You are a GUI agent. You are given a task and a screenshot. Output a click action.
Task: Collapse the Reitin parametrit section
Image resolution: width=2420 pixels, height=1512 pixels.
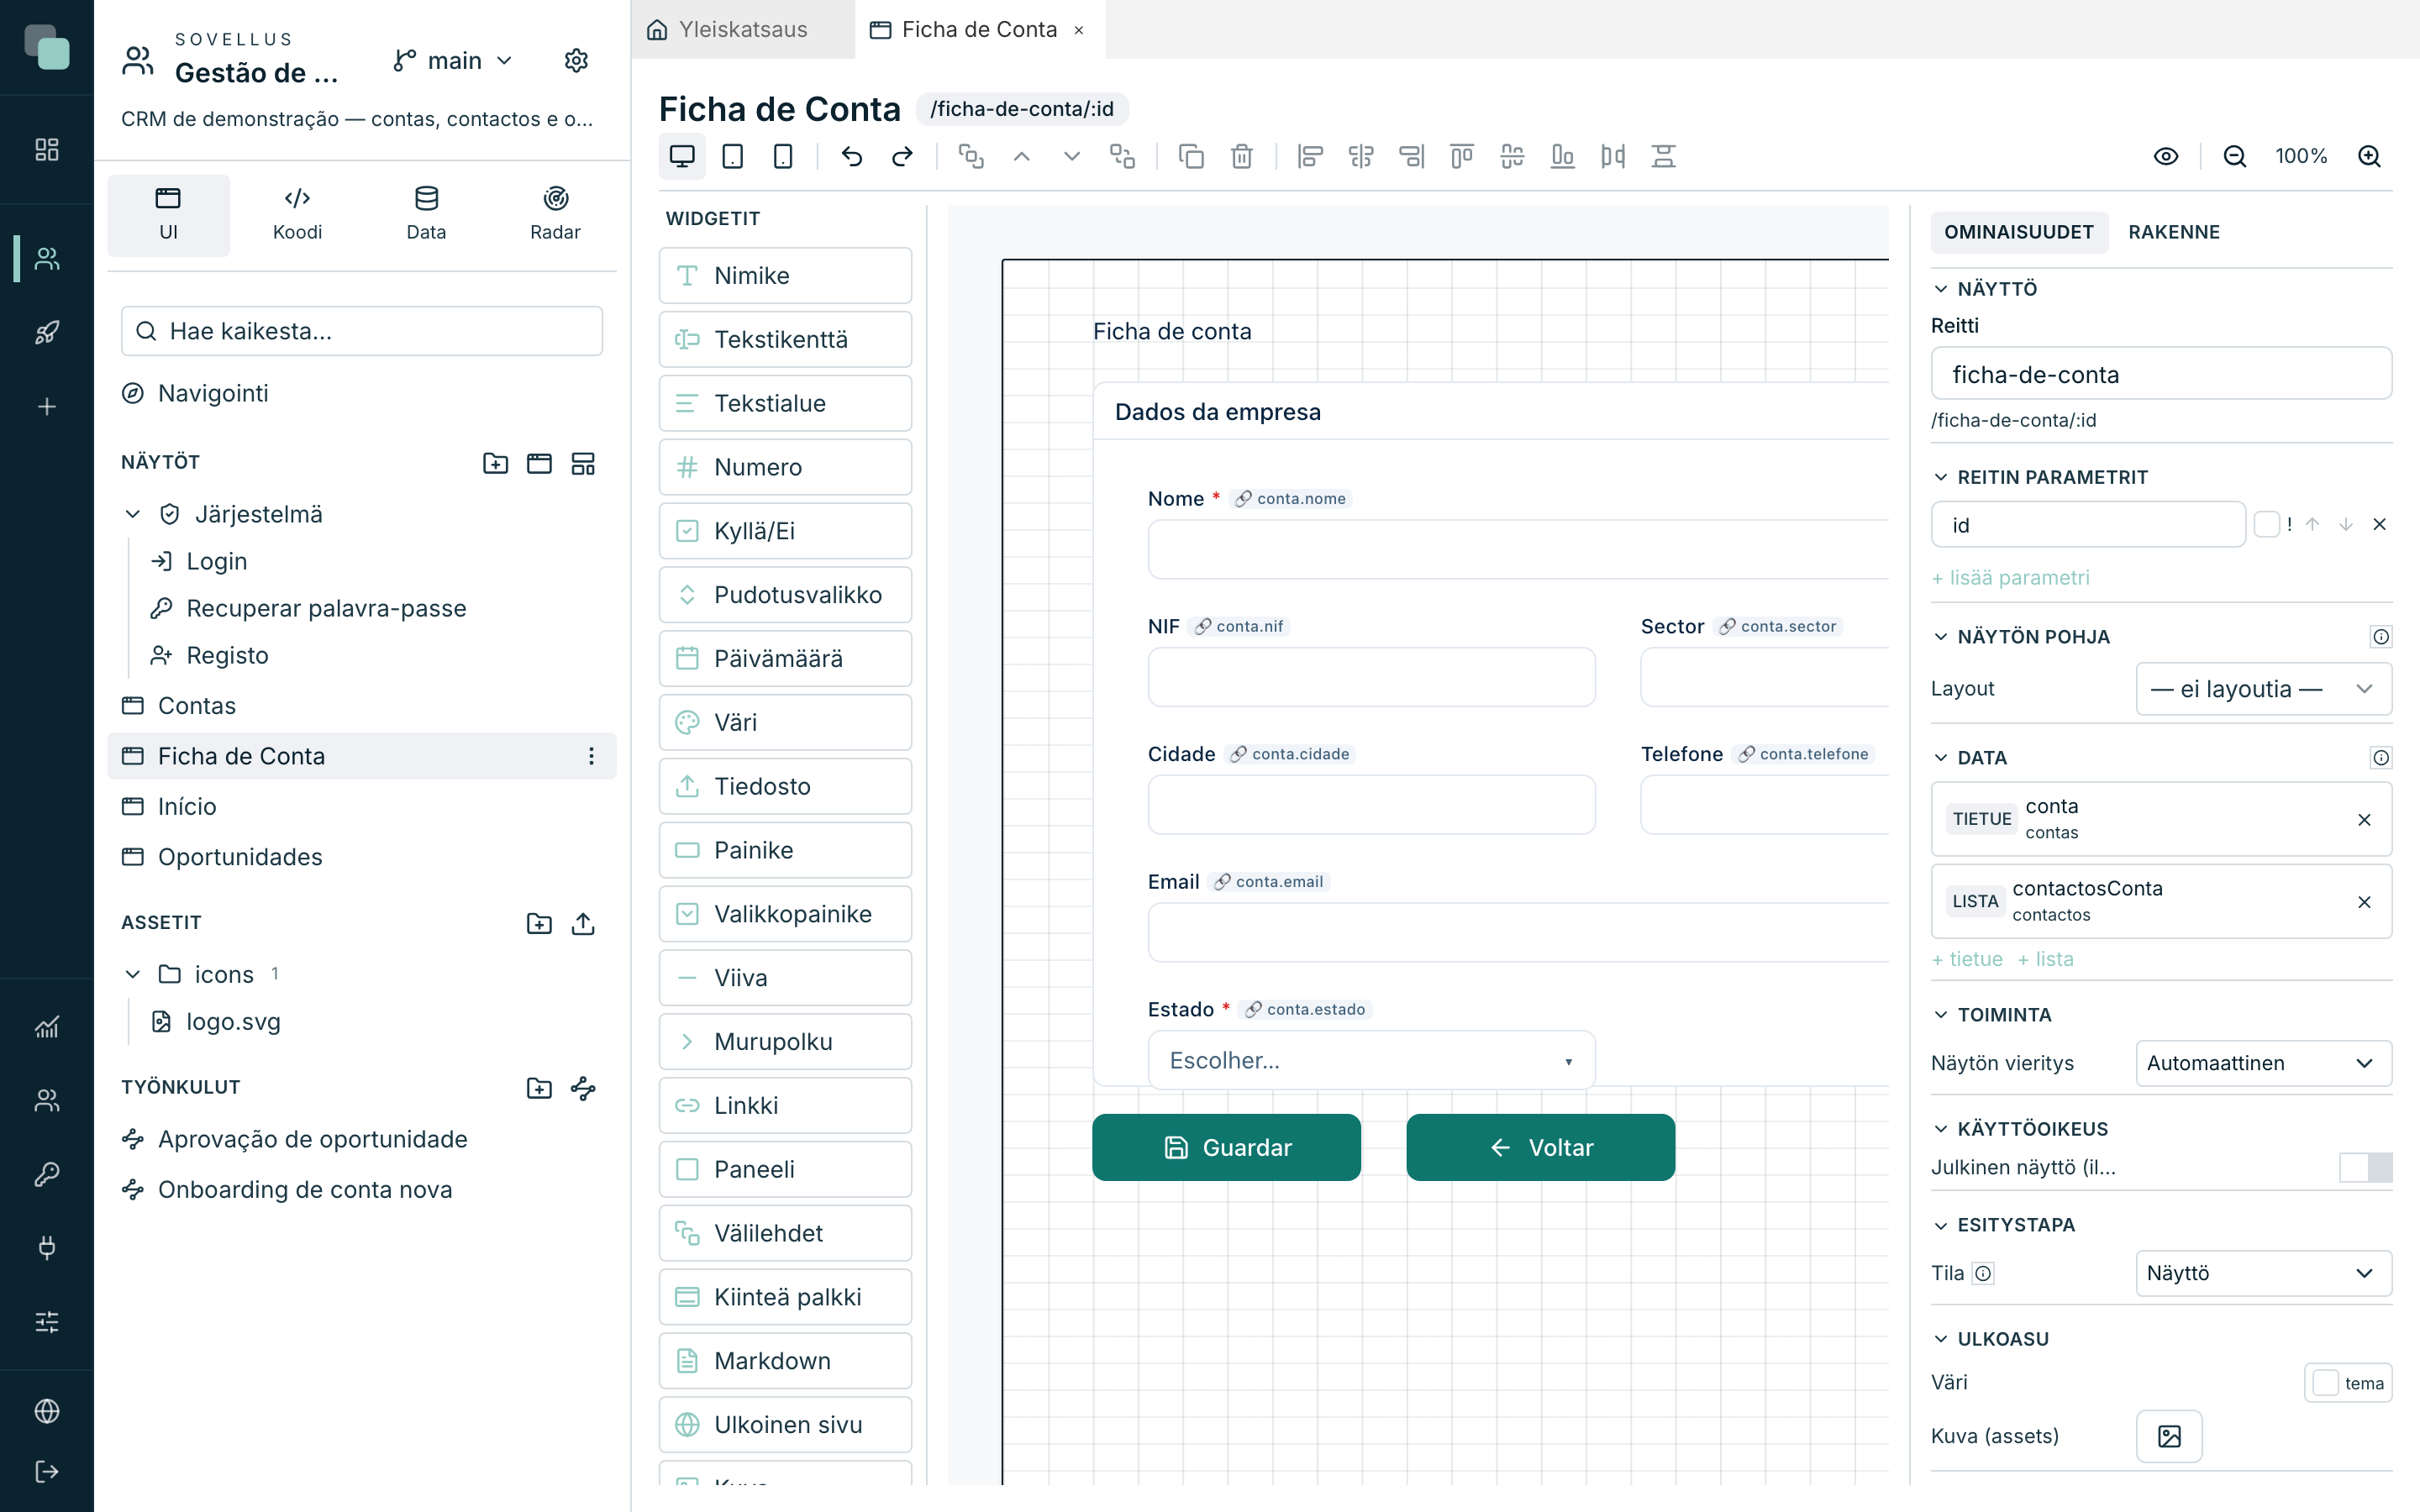(x=1941, y=477)
